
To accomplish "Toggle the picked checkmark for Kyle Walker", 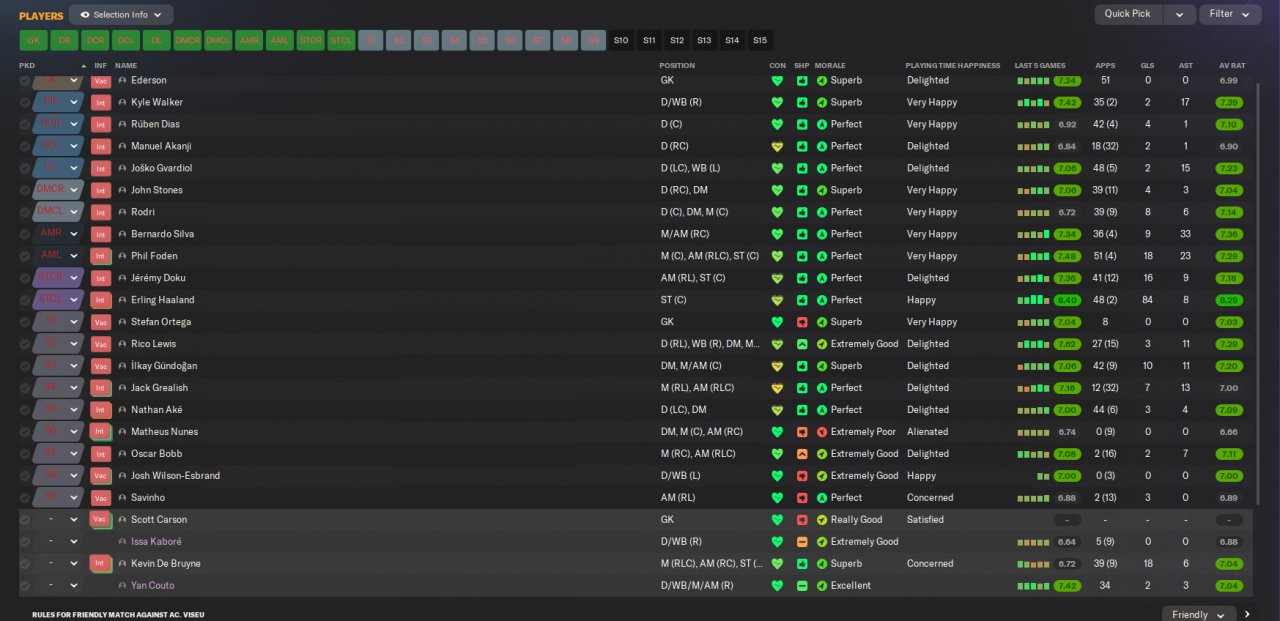I will pos(25,102).
